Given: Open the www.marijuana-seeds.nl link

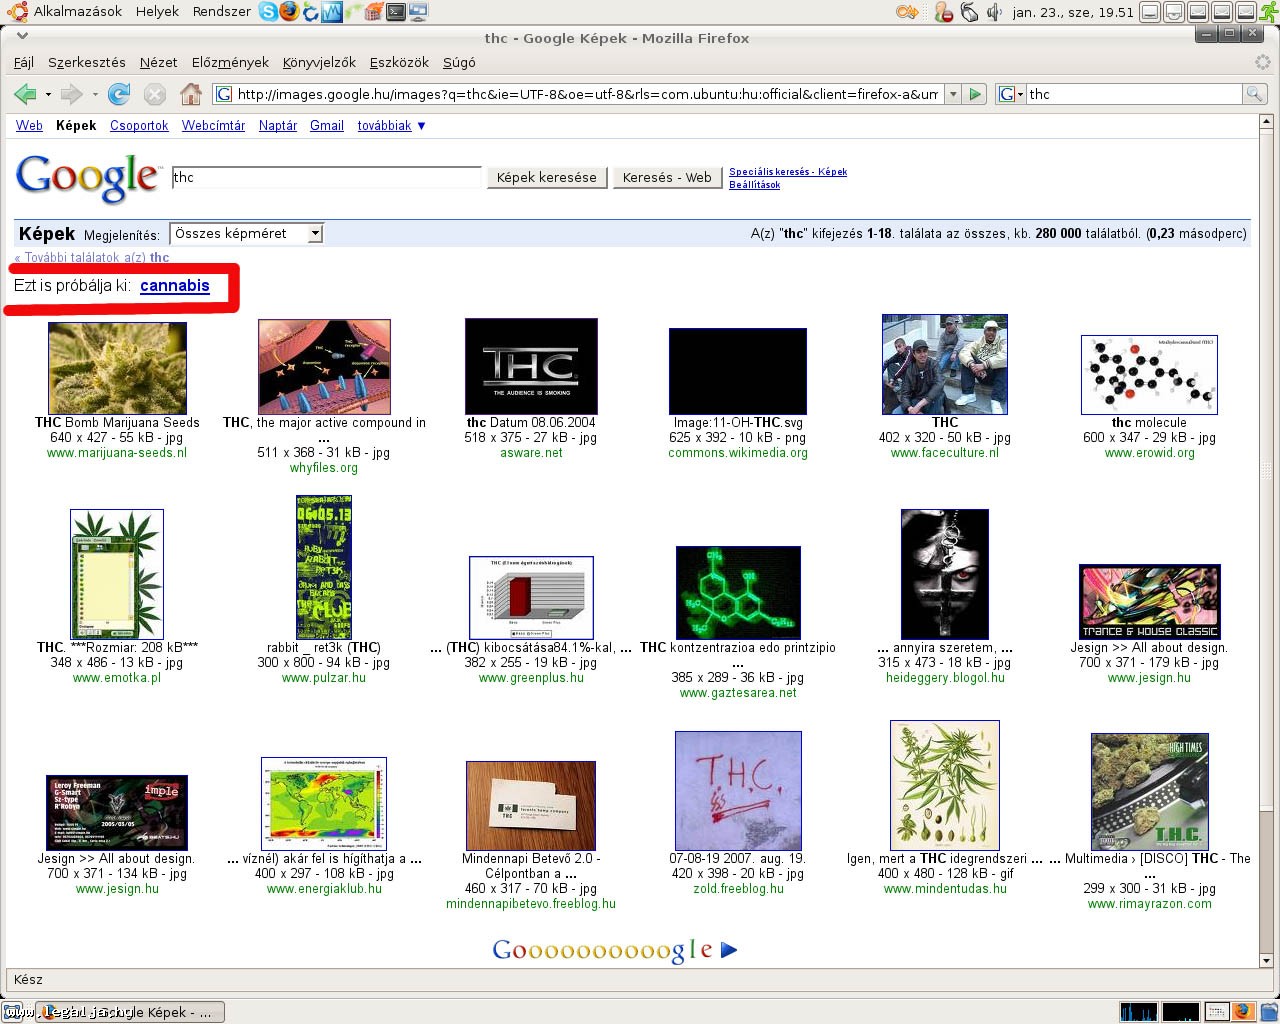Looking at the screenshot, I should point(117,453).
